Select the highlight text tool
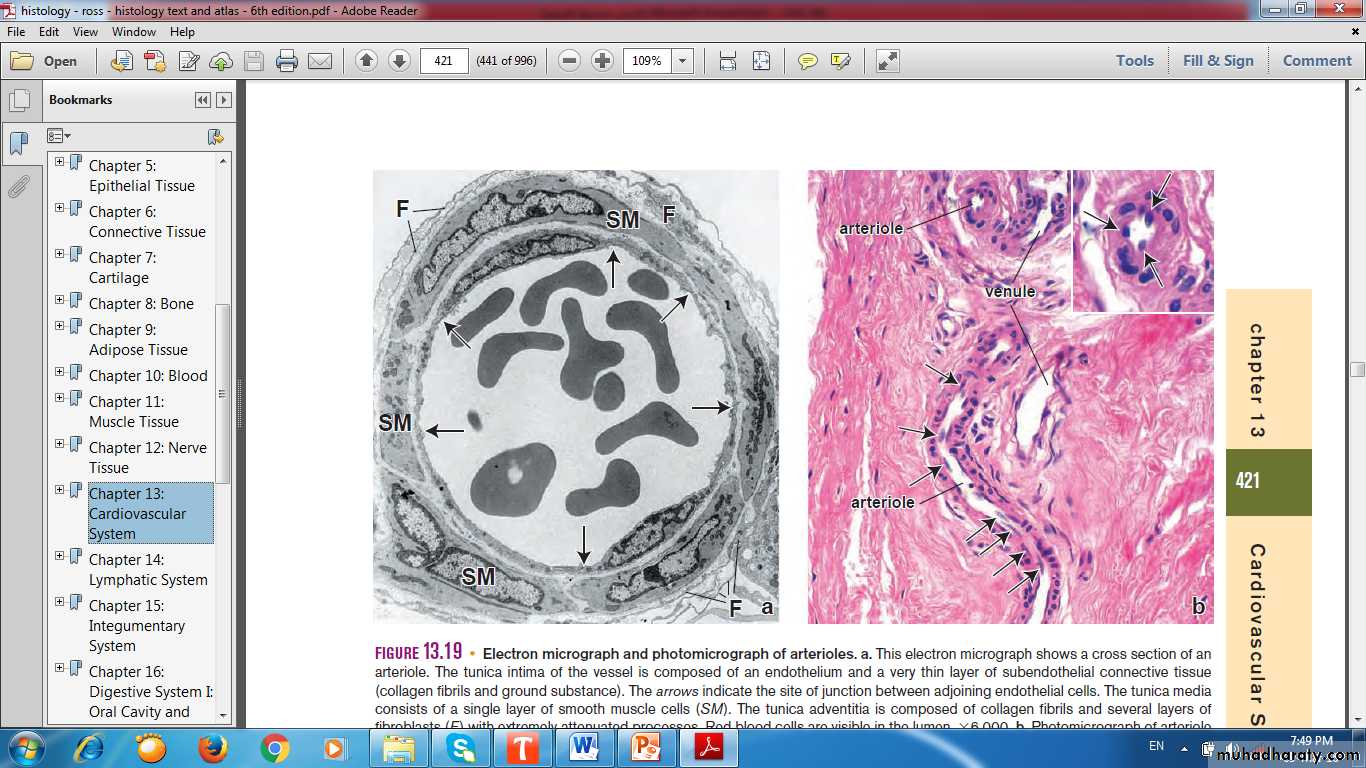 tap(840, 61)
